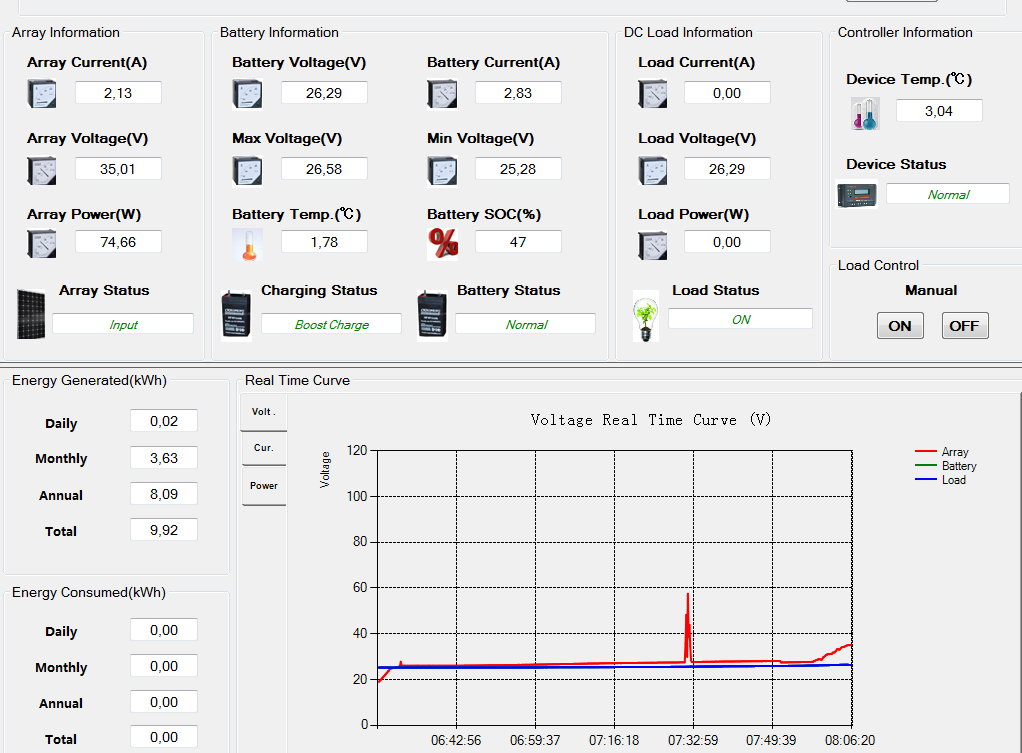Click the Daily Energy Generated field
1022x753 pixels.
164,421
